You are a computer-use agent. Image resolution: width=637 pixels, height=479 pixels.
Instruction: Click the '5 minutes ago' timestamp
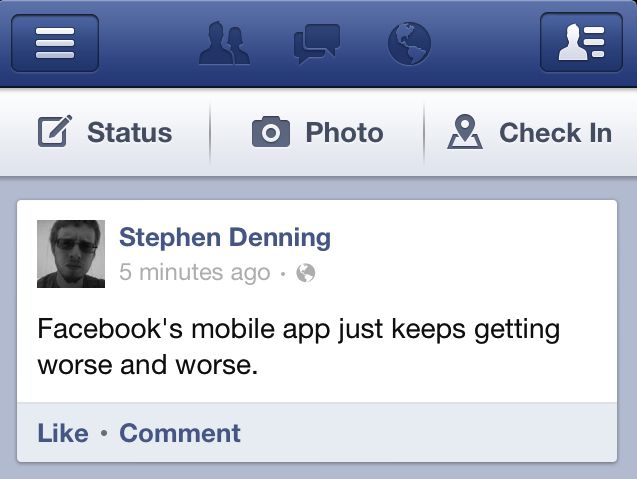pyautogui.click(x=195, y=272)
